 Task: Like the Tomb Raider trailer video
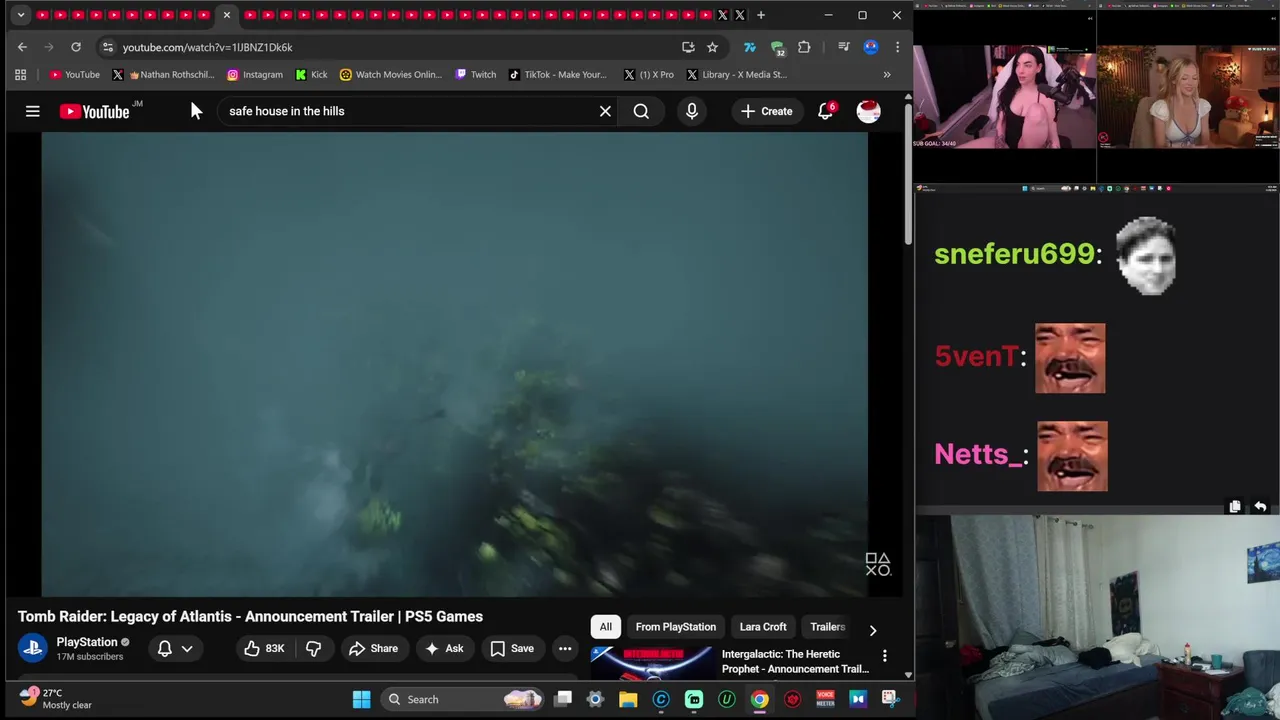(x=264, y=648)
